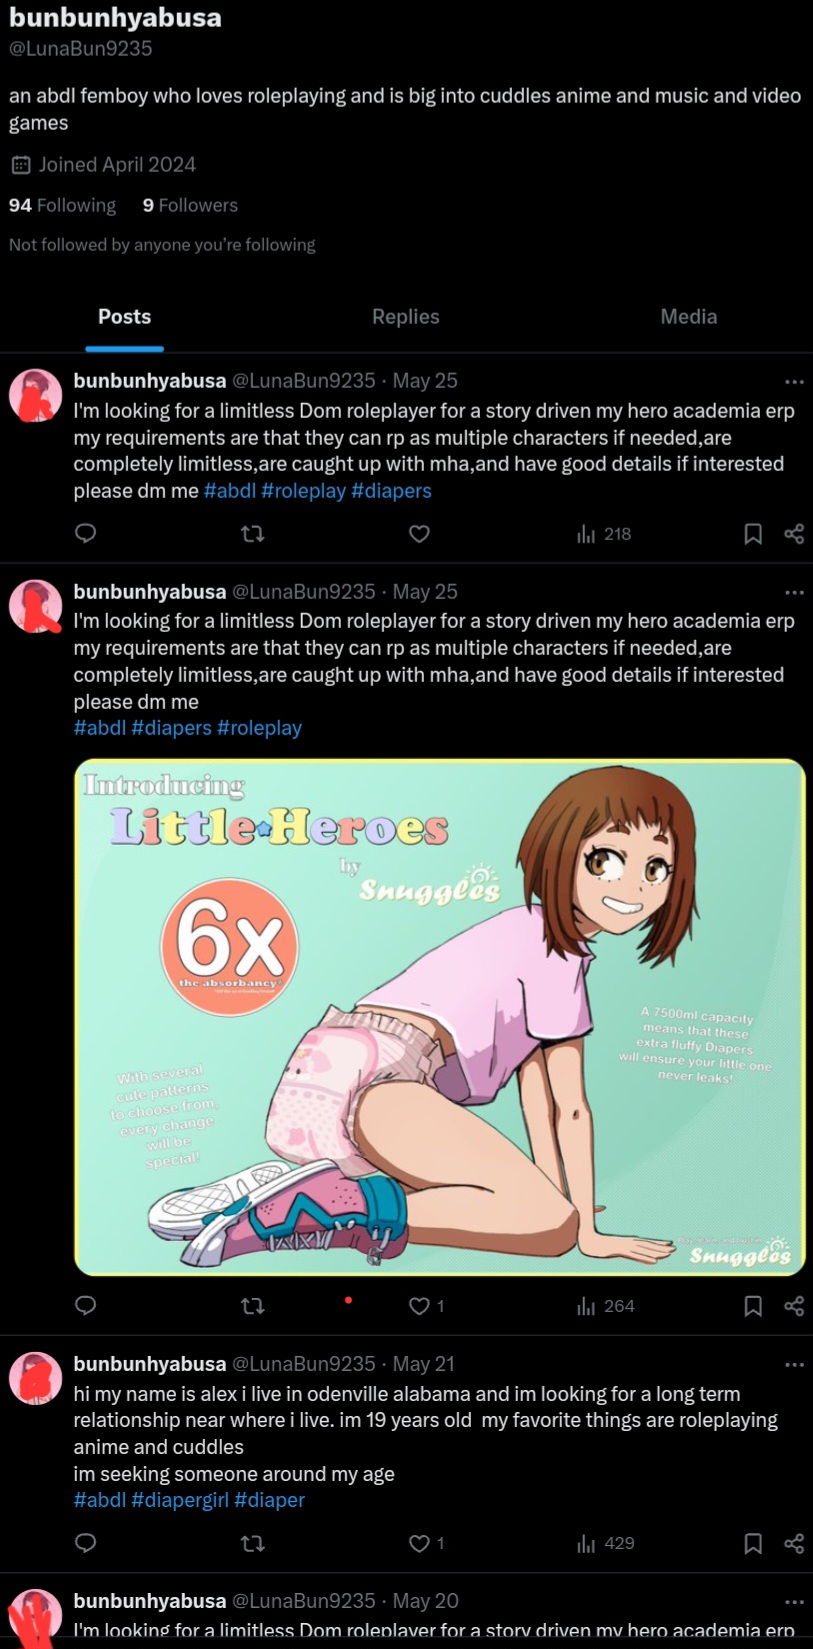This screenshot has width=813, height=1649.
Task: Open more options on first May 25 post
Action: click(794, 382)
